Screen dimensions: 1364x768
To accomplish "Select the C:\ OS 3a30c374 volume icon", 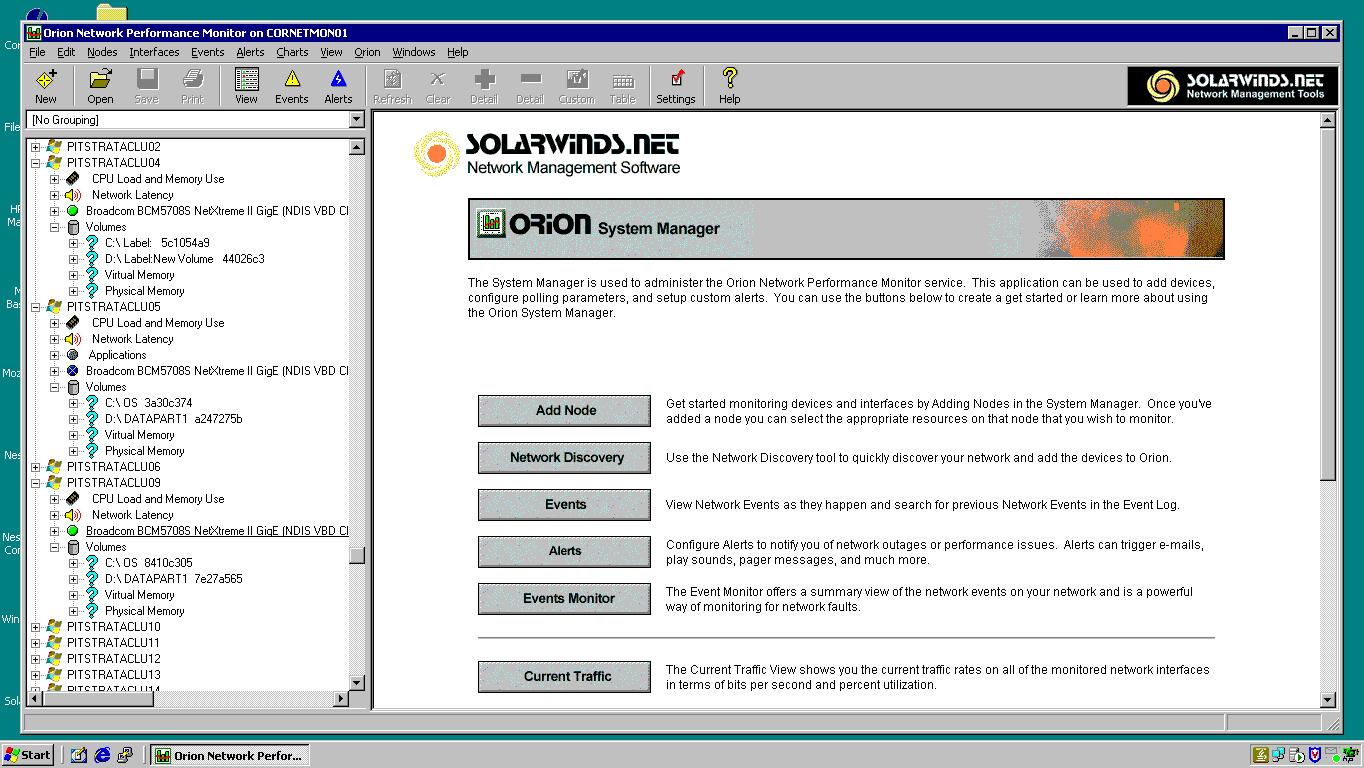I will coord(92,403).
